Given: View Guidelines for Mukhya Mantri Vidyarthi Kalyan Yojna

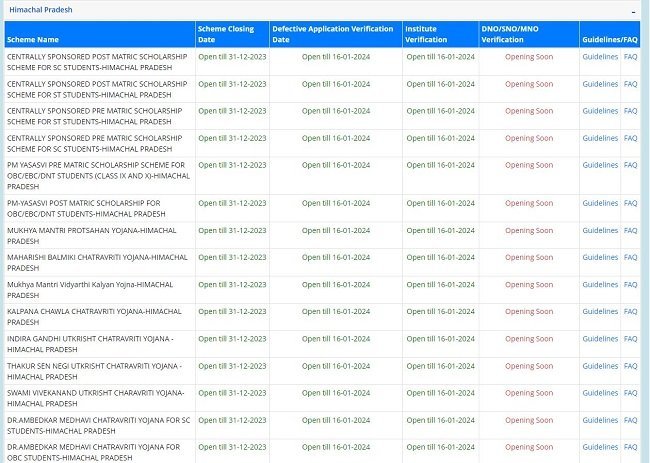Looking at the screenshot, I should (x=600, y=284).
